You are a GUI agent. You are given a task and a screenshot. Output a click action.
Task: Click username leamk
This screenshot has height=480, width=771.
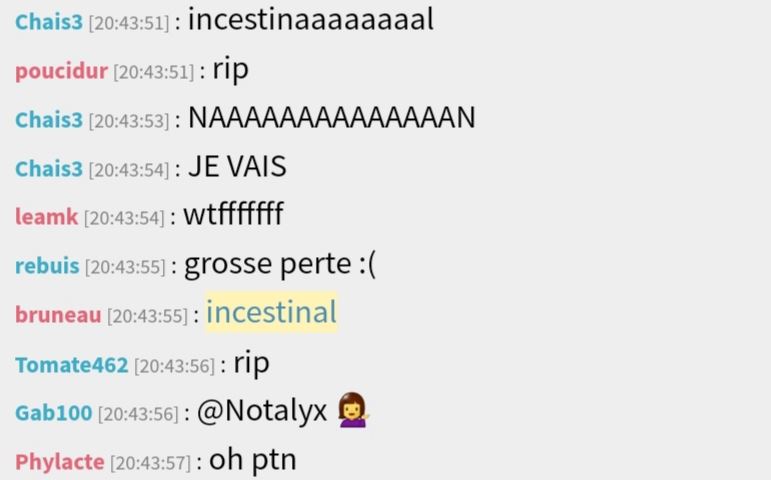tap(47, 217)
